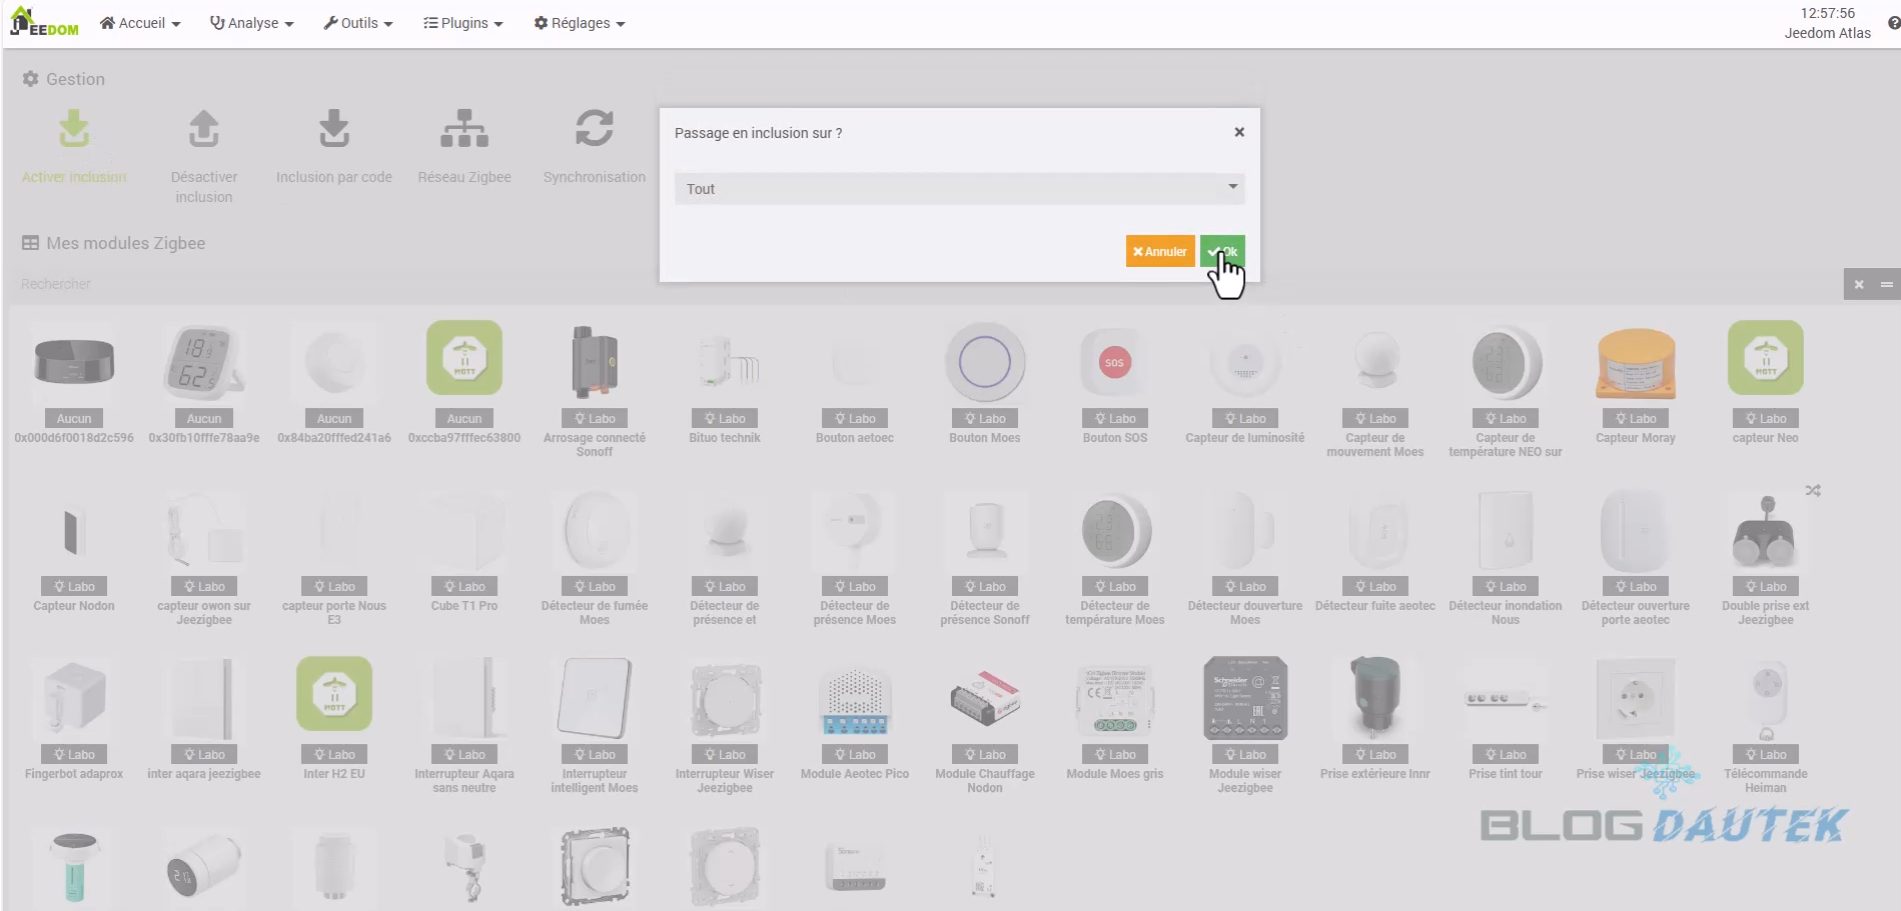The width and height of the screenshot is (1901, 911).
Task: Expand the Plugins dropdown menu
Action: [x=463, y=23]
